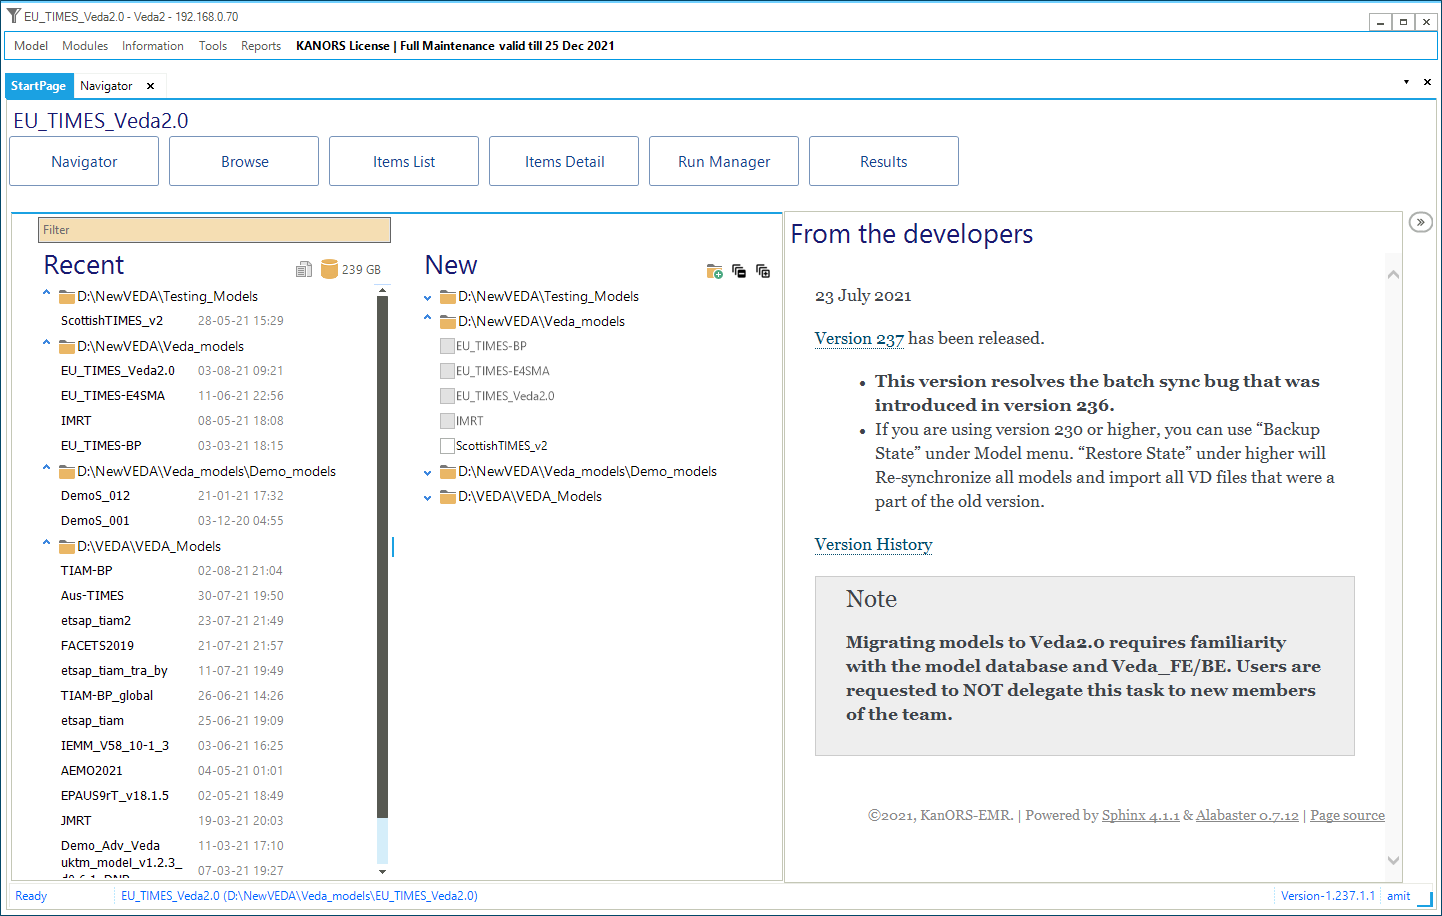
Task: Collapse the Veda_models folder under New
Action: coord(427,319)
